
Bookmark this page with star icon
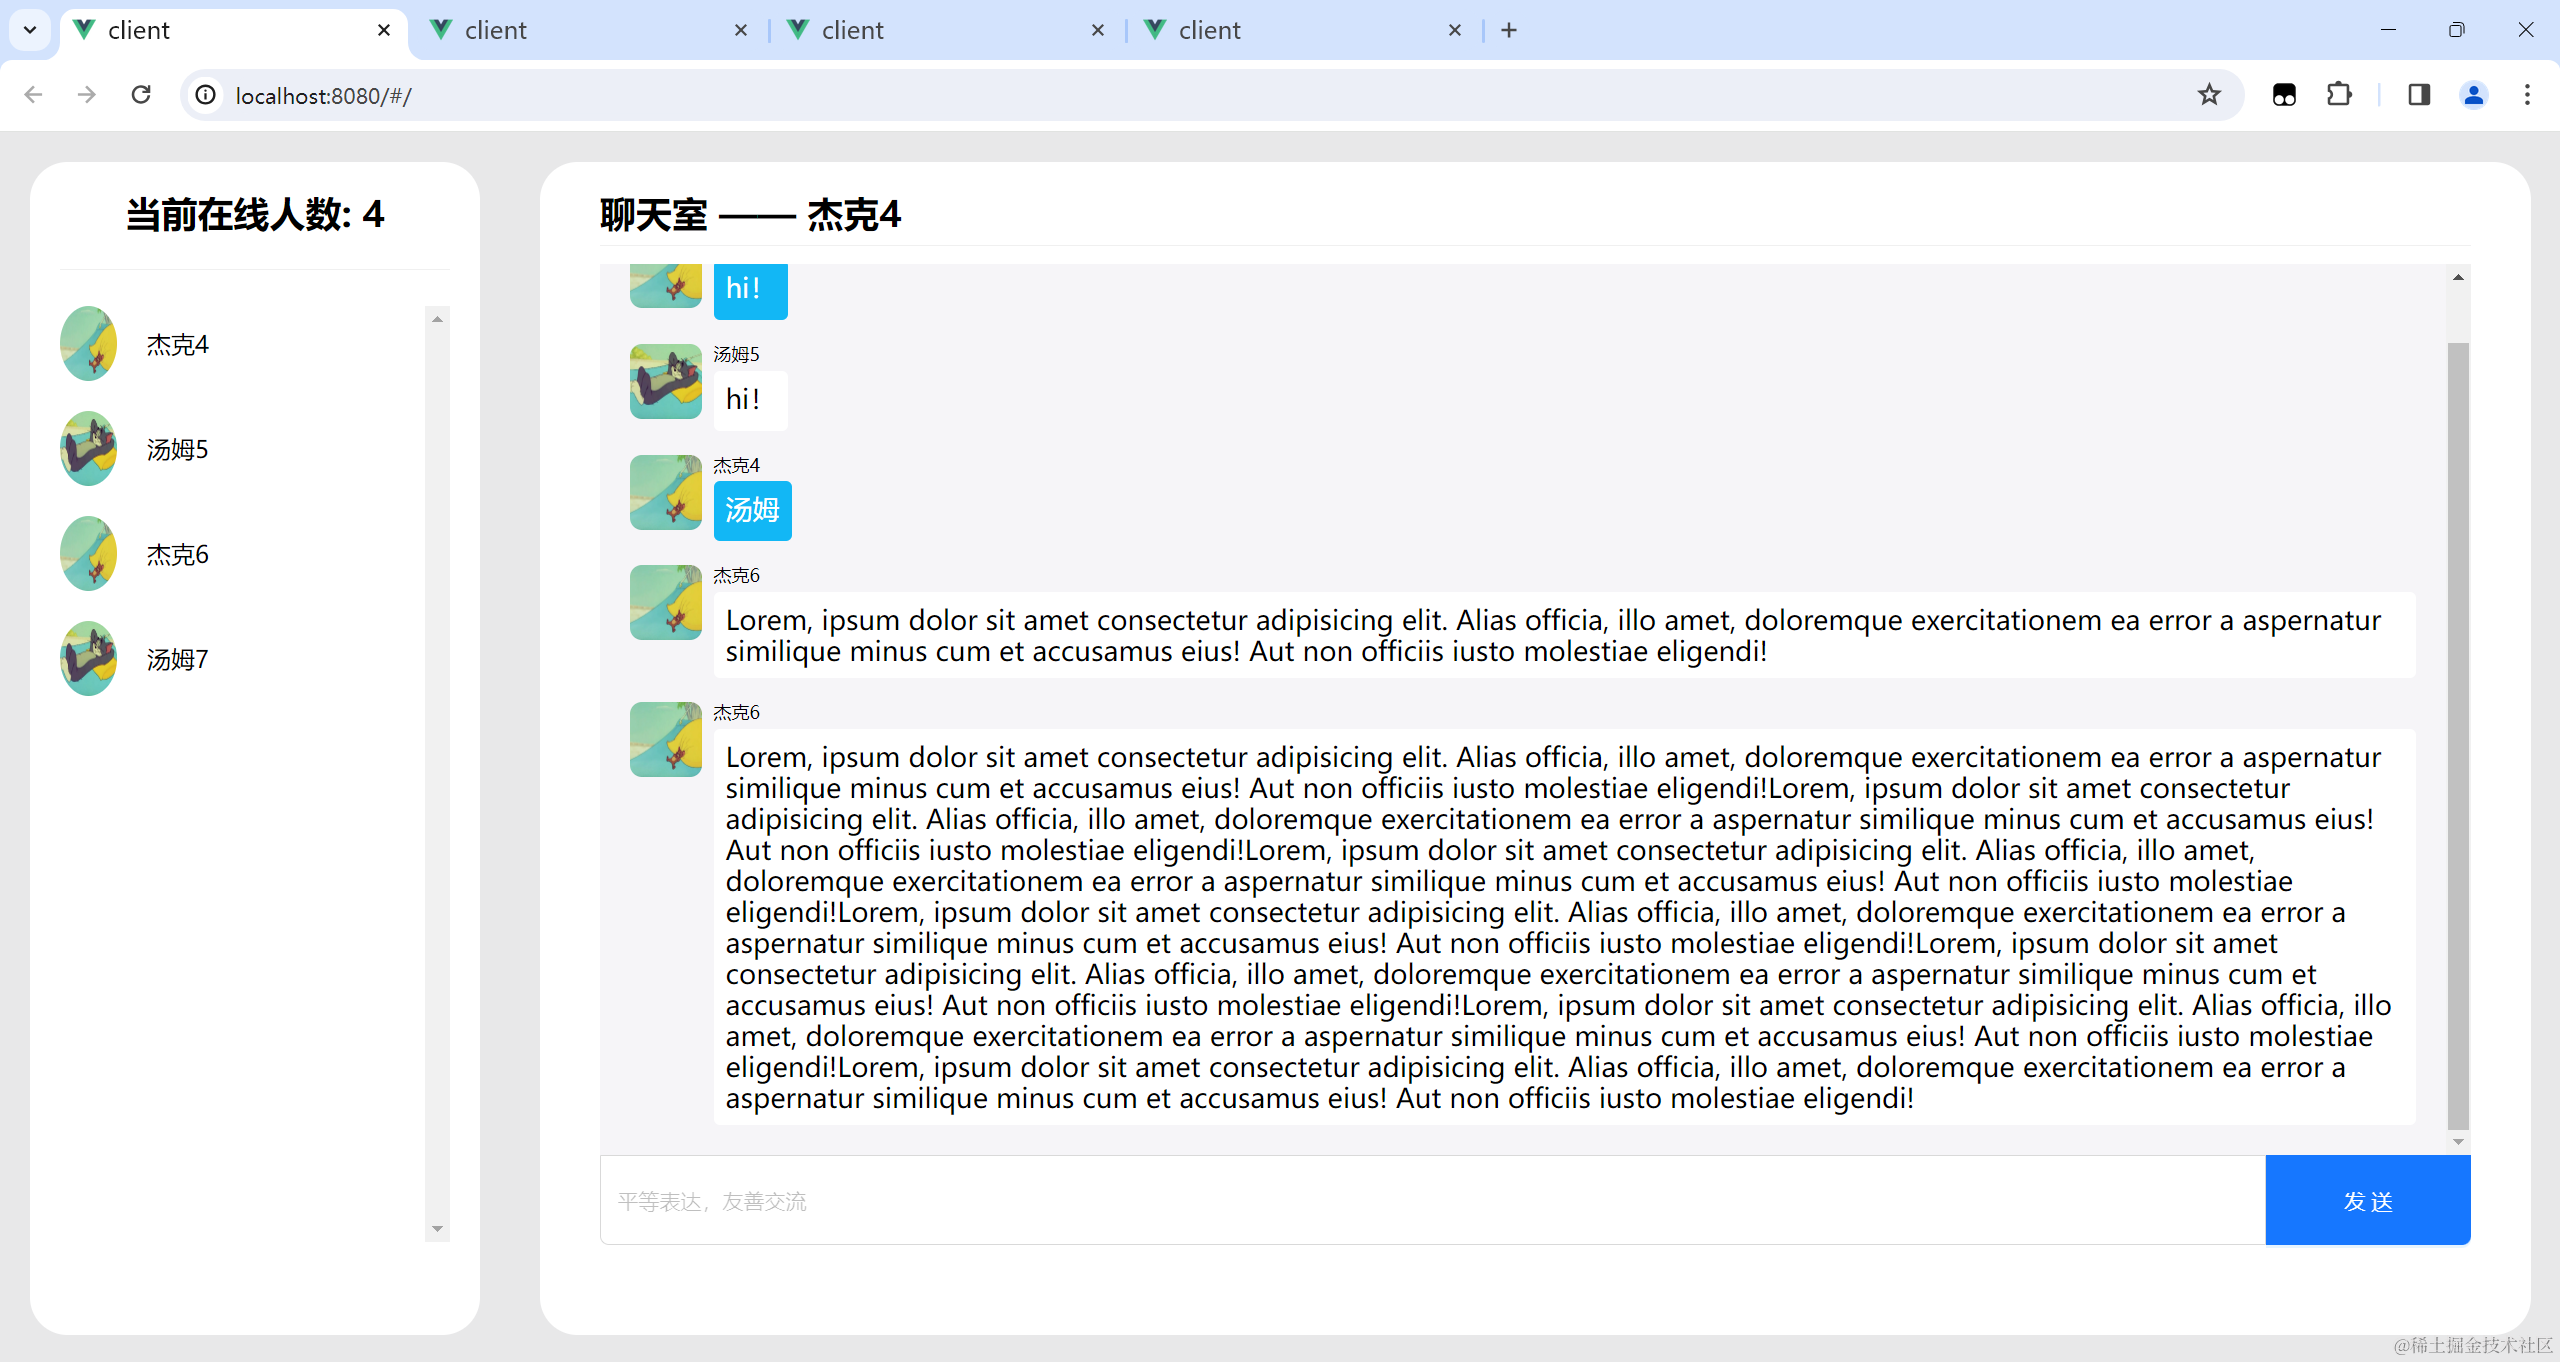click(x=2209, y=95)
